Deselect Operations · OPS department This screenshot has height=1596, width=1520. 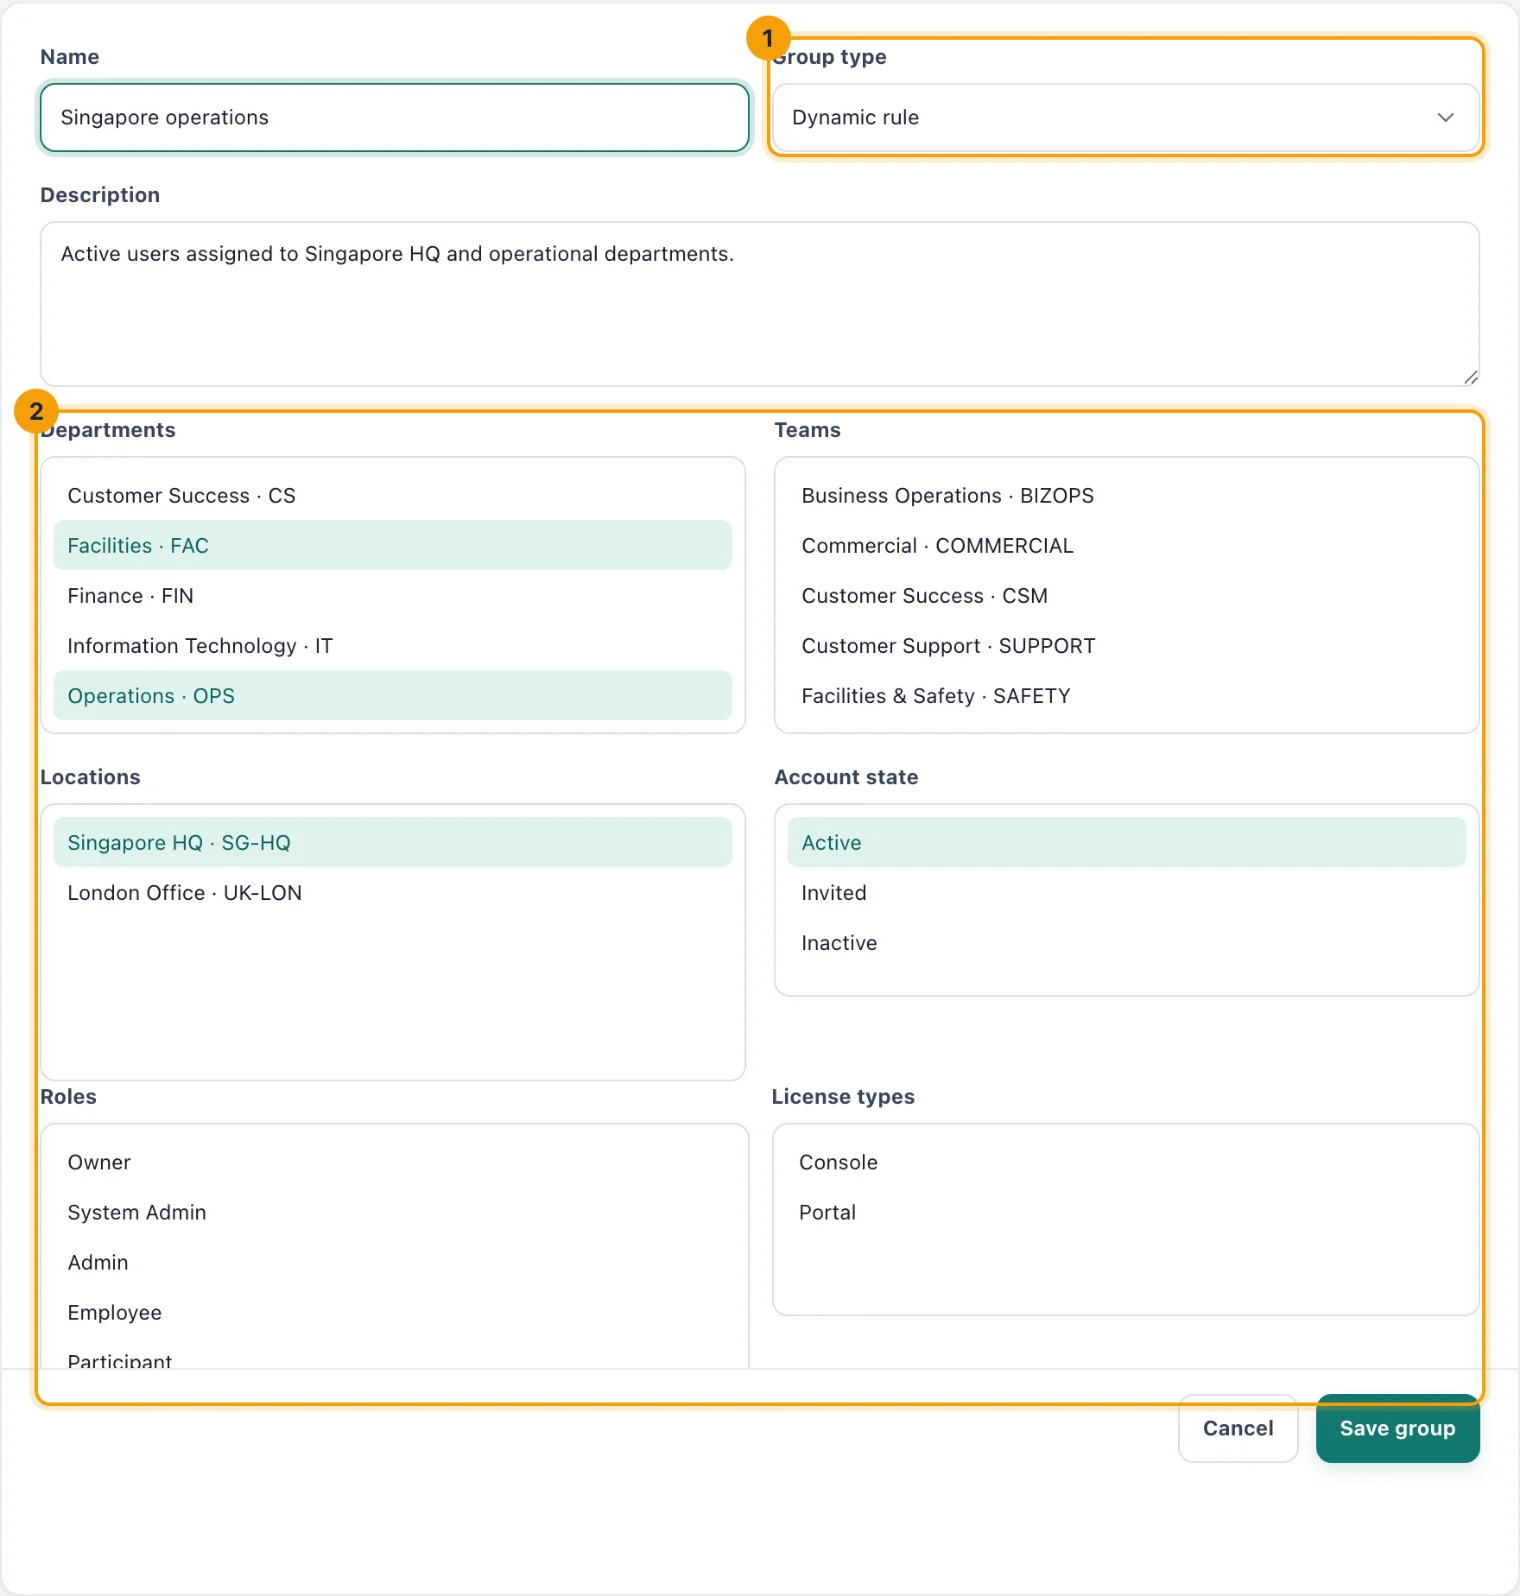(393, 696)
